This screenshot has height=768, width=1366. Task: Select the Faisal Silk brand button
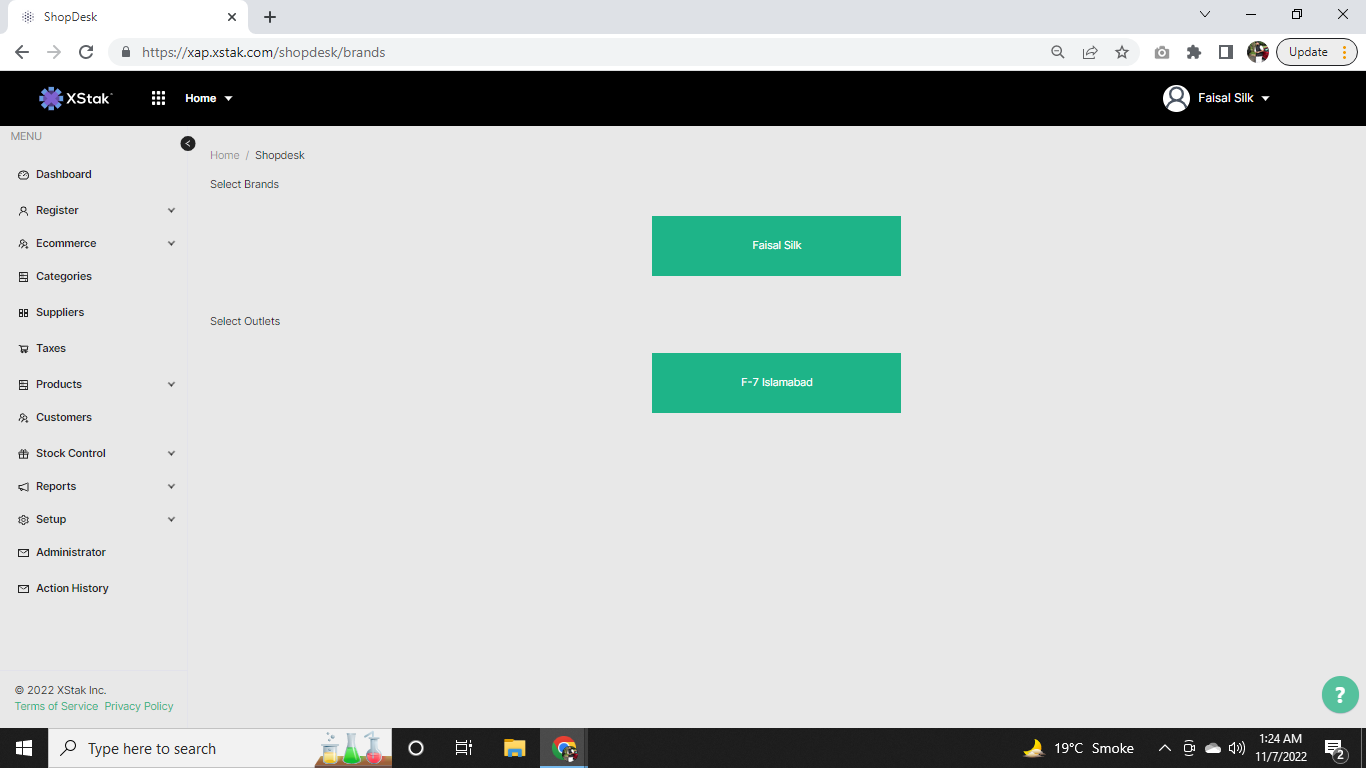(x=776, y=246)
